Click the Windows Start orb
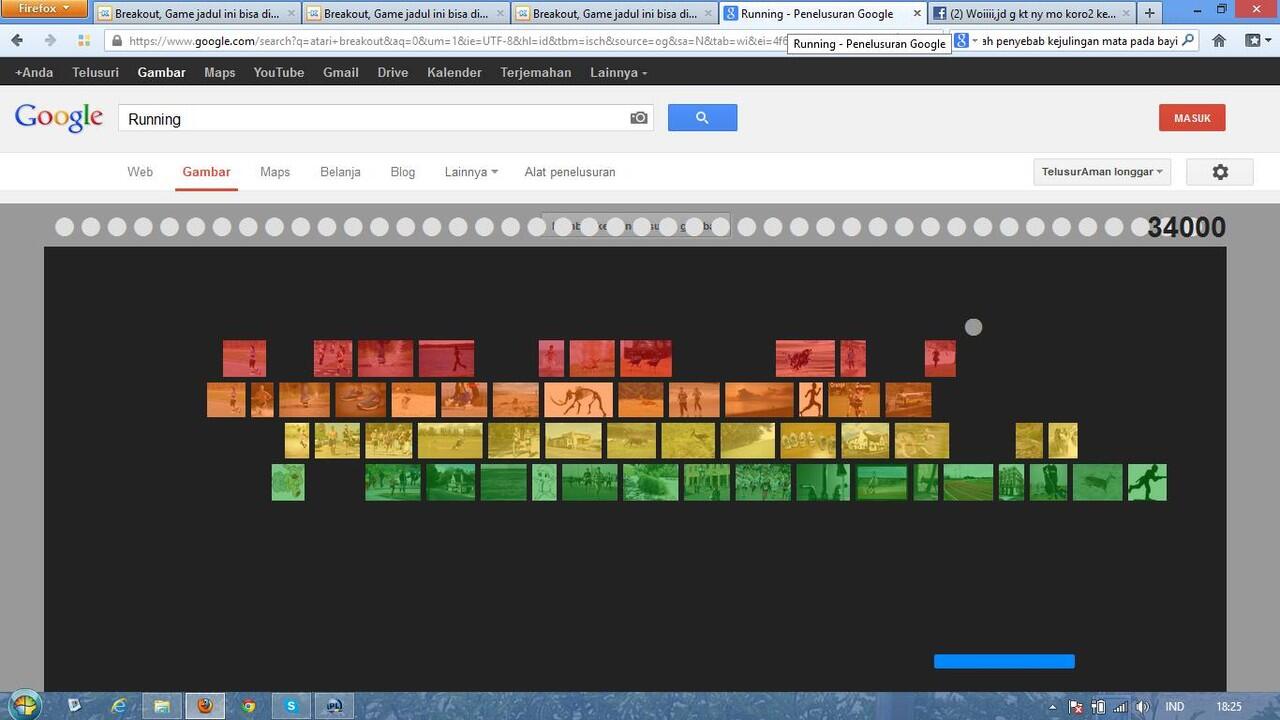Screen dimensions: 1280x720 click(25, 705)
